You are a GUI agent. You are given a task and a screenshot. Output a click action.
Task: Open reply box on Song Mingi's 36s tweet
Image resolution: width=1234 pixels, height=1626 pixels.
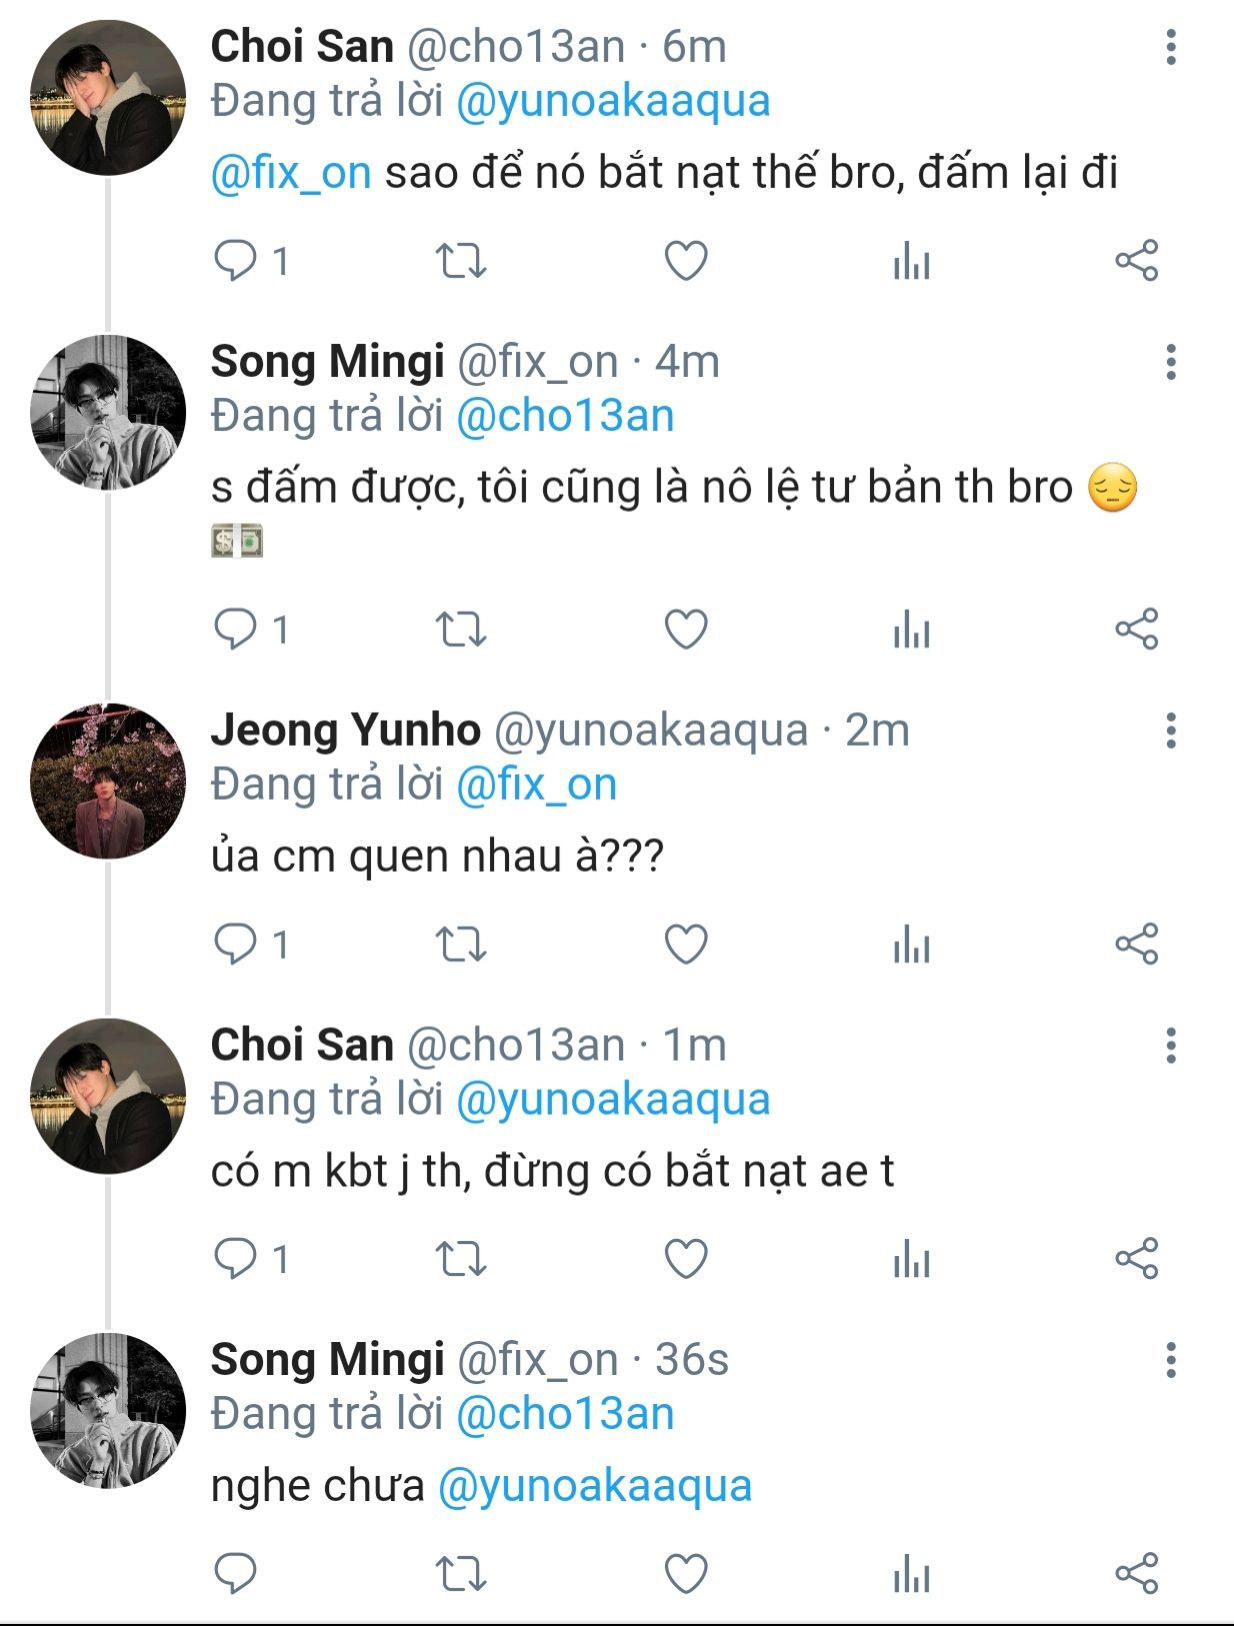tap(236, 1574)
